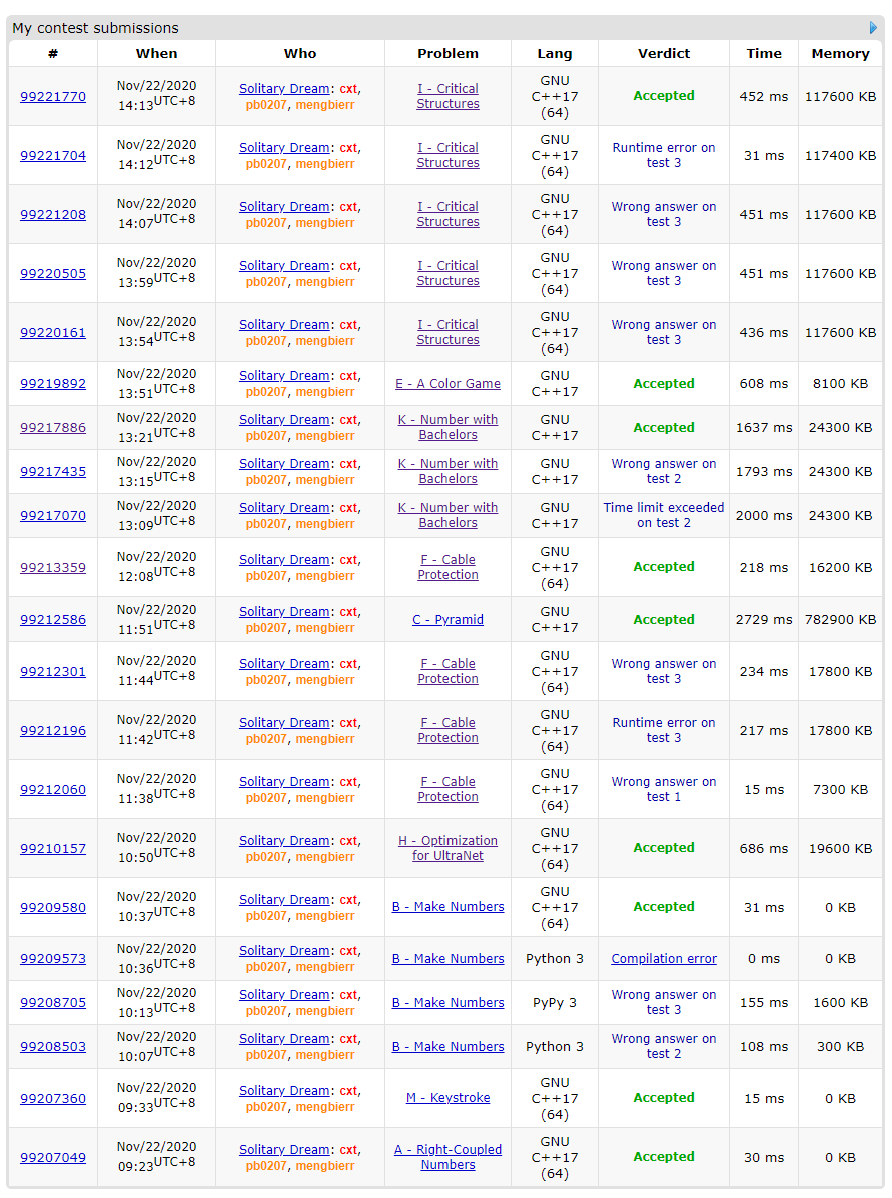Open submission 99209573
Image resolution: width=892 pixels, height=1198 pixels.
click(x=53, y=959)
